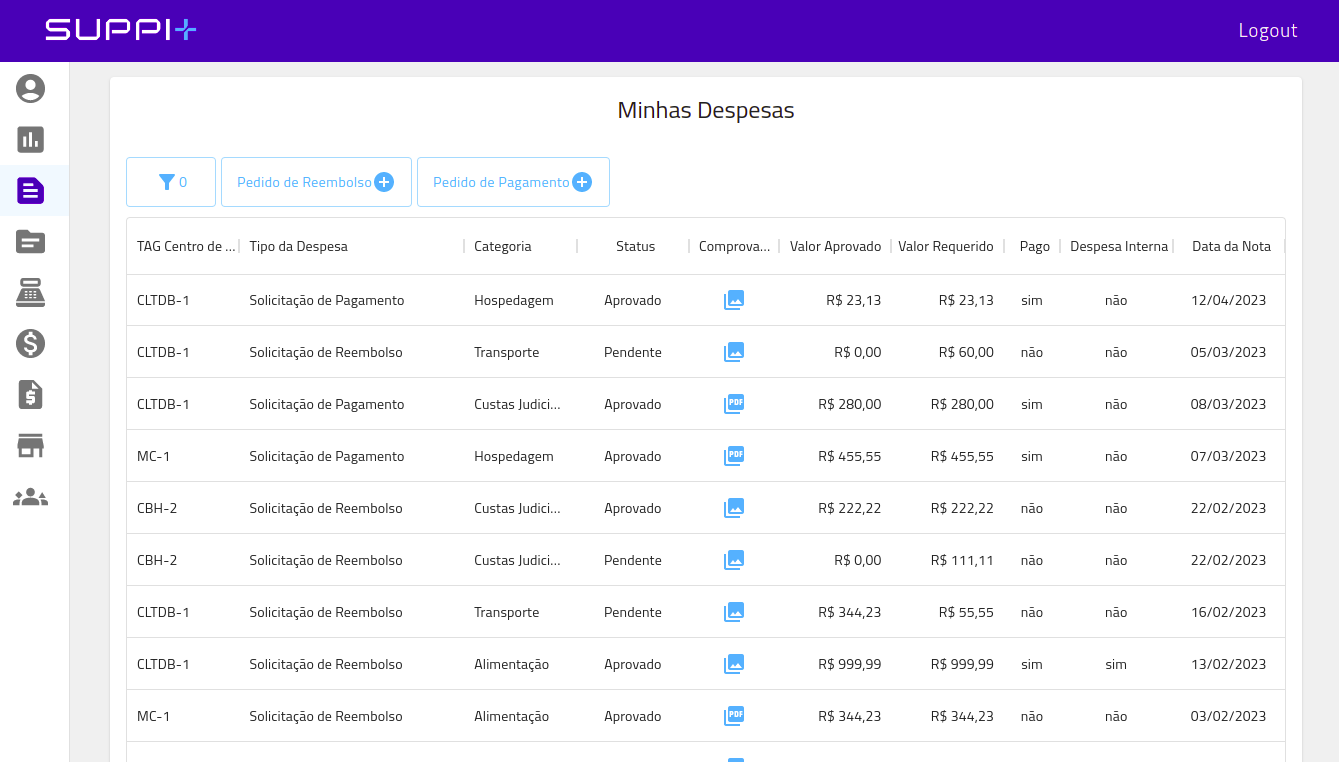Select the document expenses sidebar icon
Viewport: 1339px width, 762px height.
click(x=31, y=191)
